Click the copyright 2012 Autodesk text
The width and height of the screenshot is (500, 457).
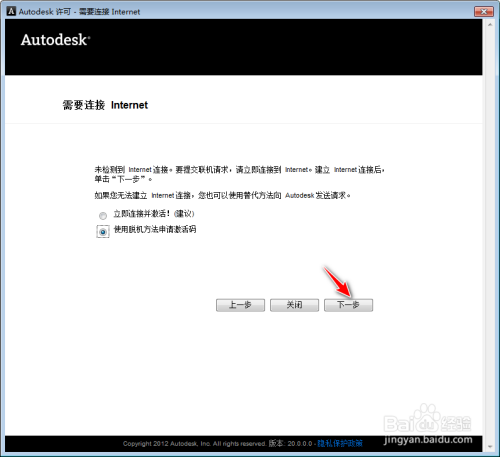(194, 444)
